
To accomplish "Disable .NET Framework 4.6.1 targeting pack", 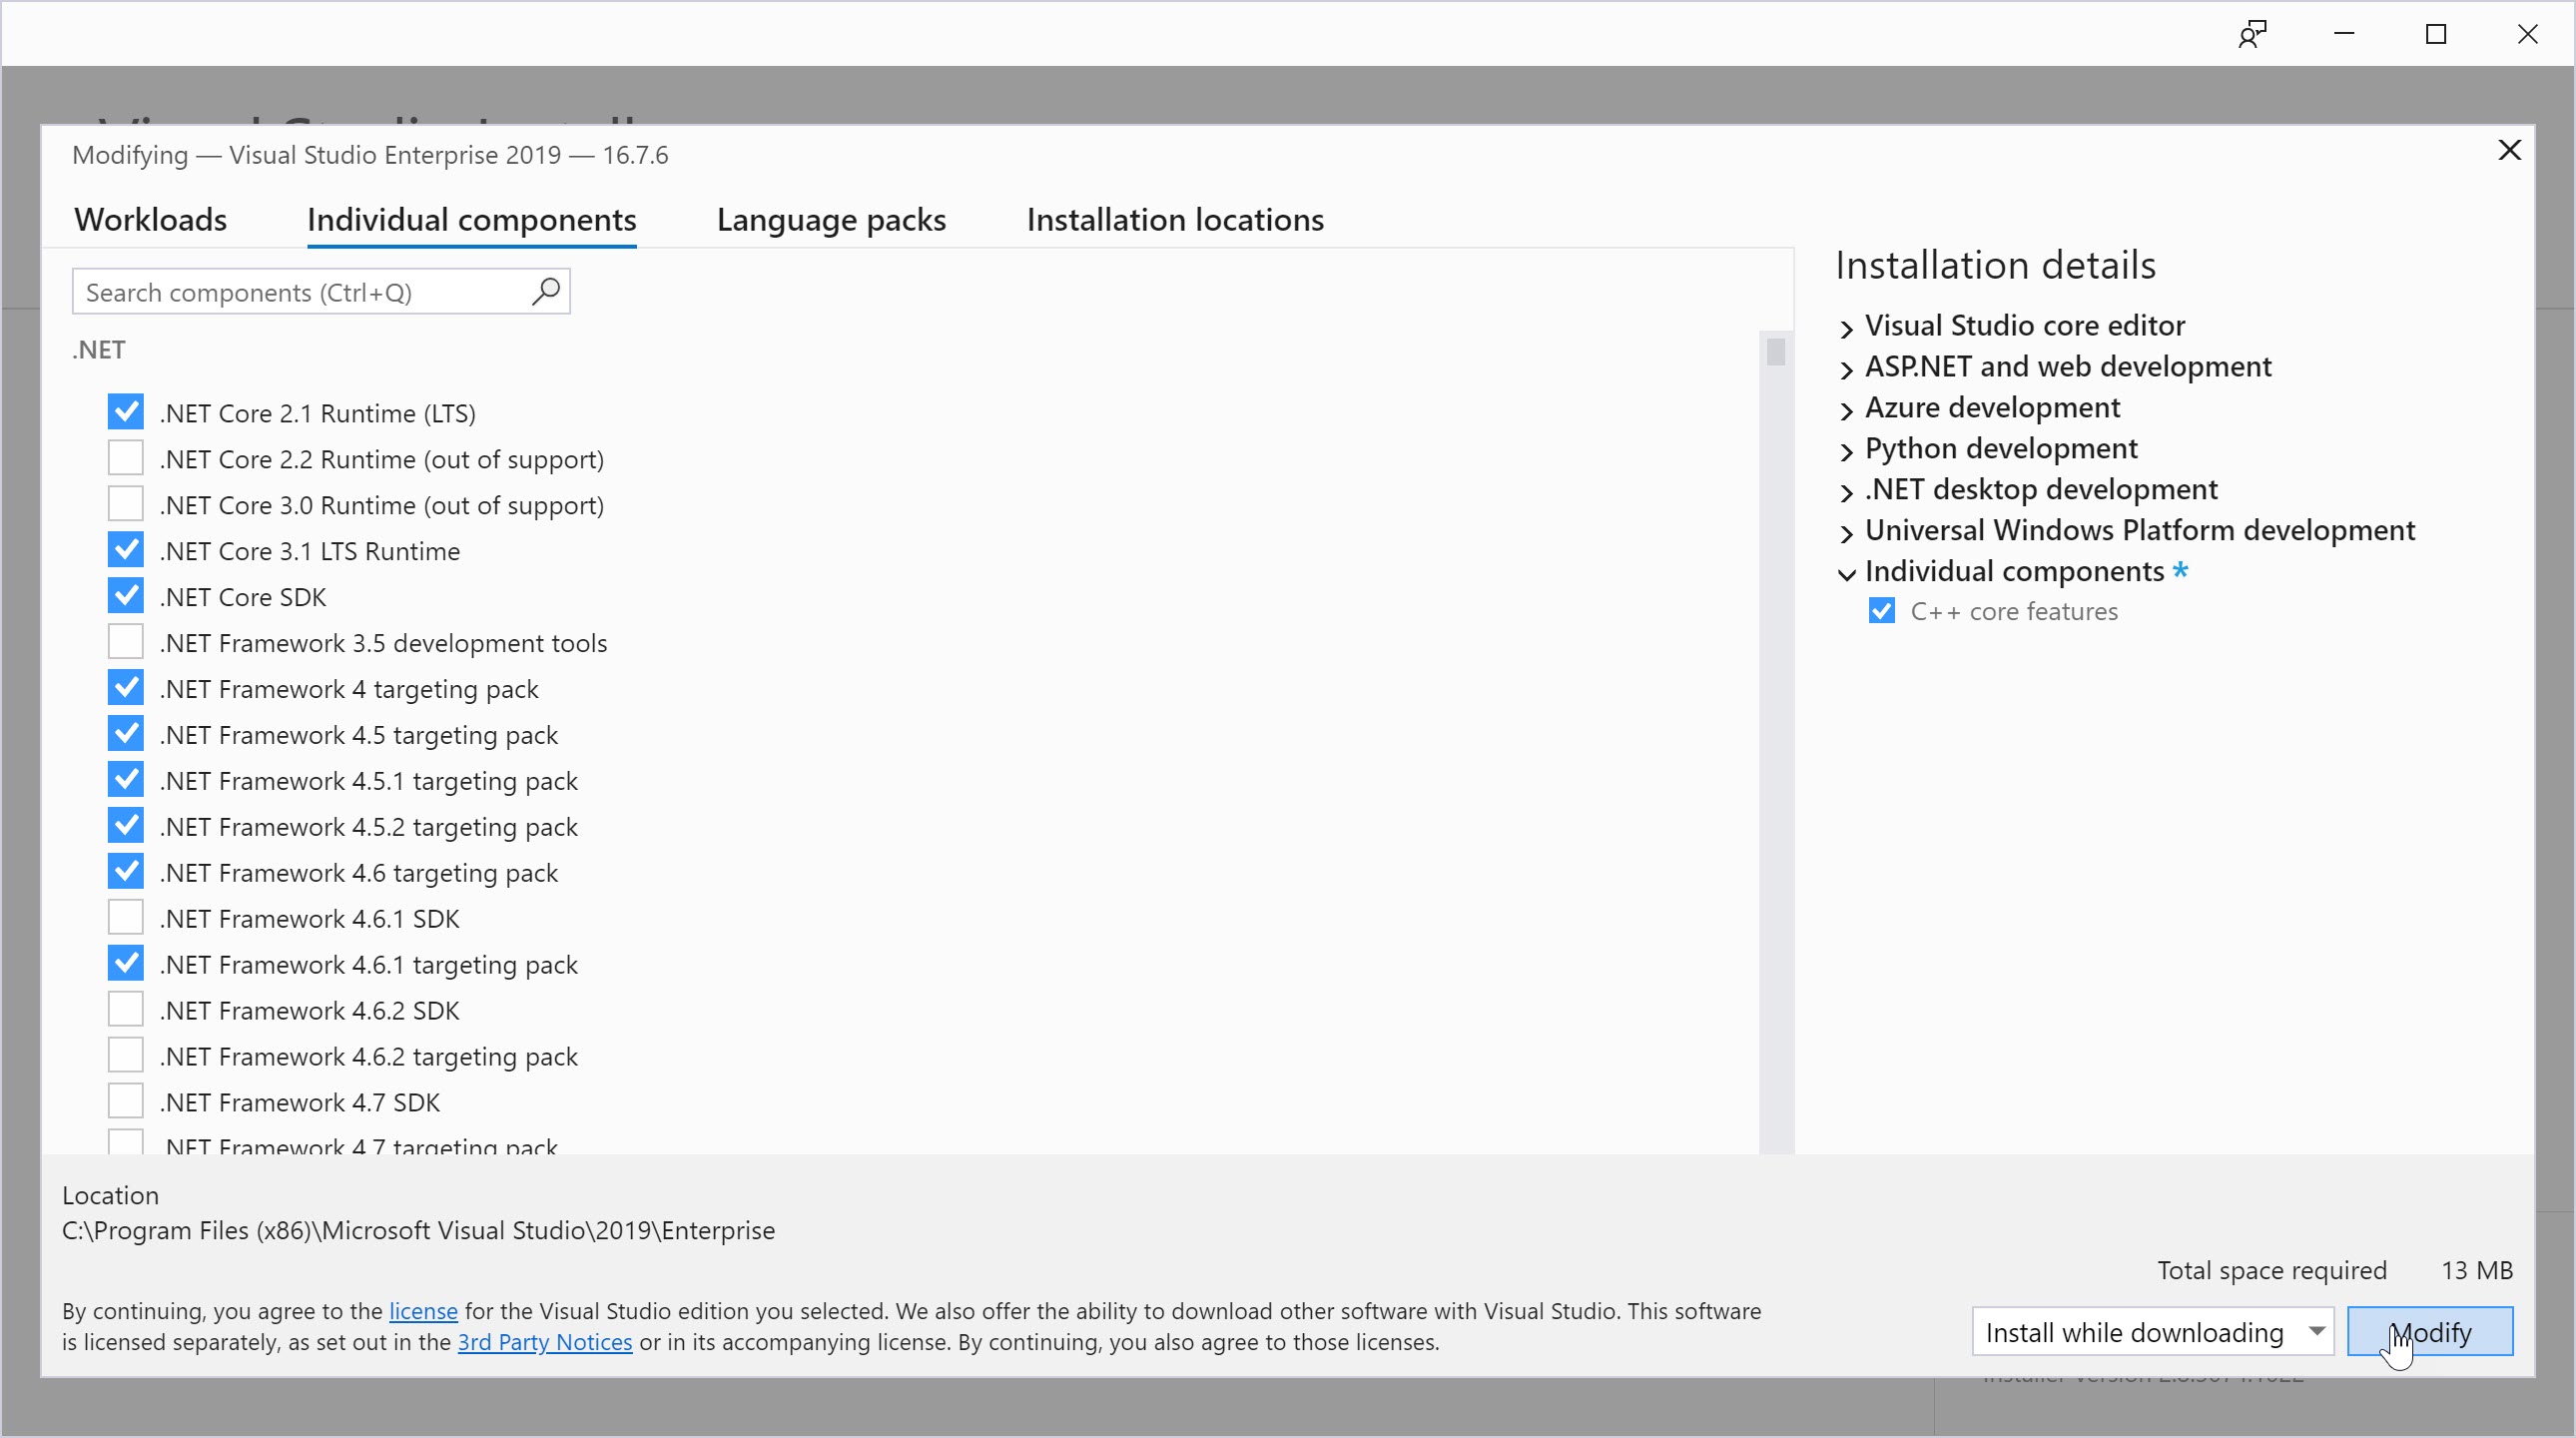I will 124,963.
